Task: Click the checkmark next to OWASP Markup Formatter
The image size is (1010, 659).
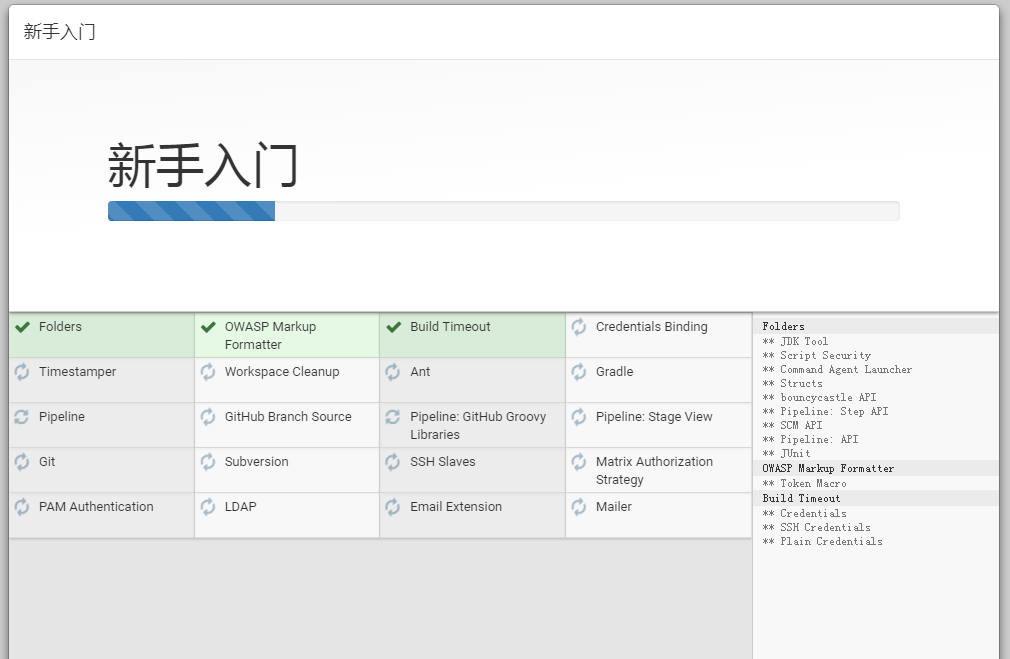Action: tap(208, 327)
